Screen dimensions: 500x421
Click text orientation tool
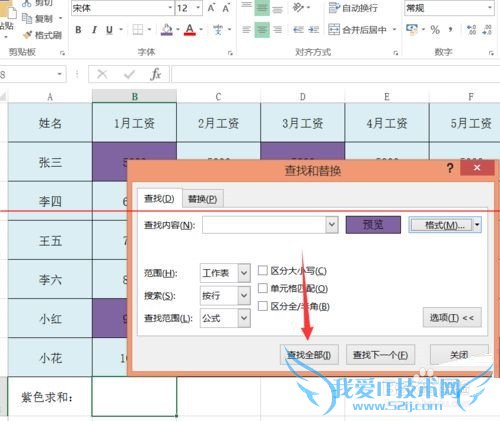coord(298,7)
